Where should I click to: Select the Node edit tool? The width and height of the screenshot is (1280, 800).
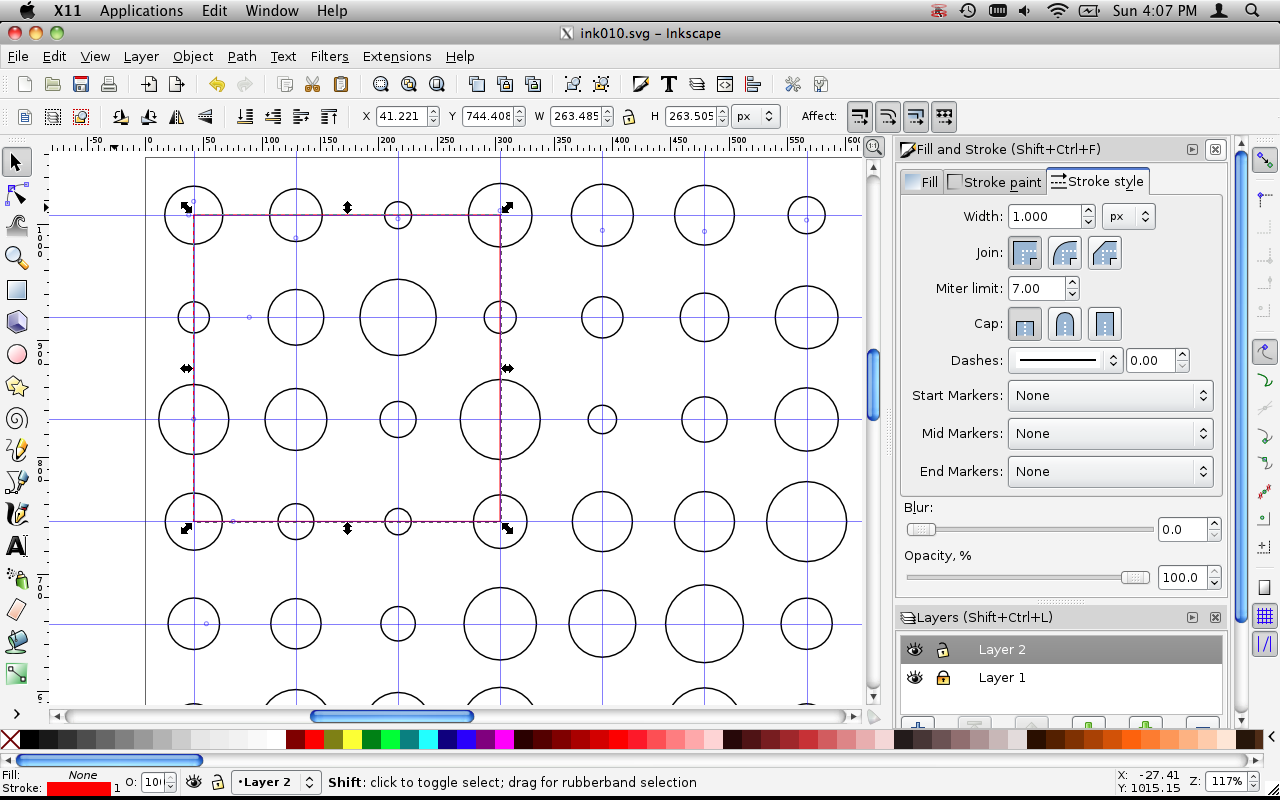[17, 193]
